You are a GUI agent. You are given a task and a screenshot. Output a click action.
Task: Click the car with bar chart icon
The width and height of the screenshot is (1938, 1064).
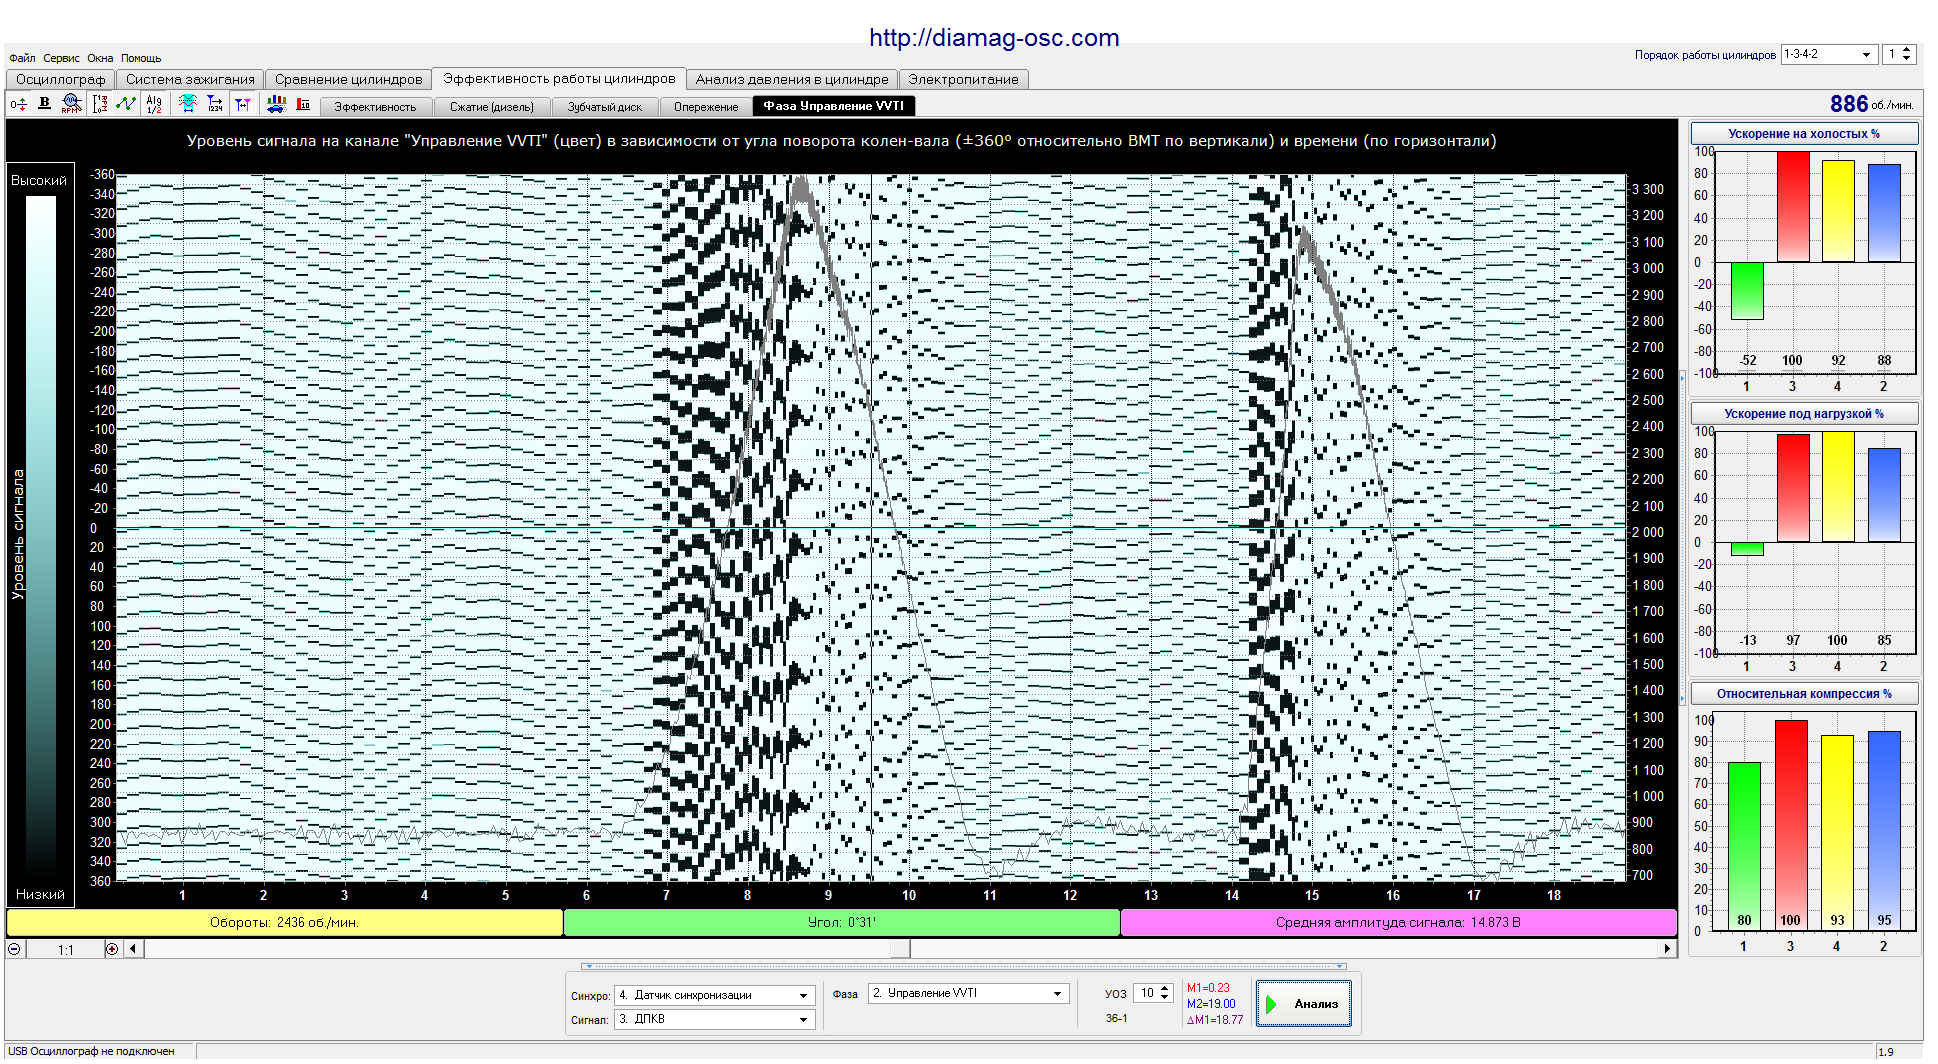pyautogui.click(x=276, y=103)
